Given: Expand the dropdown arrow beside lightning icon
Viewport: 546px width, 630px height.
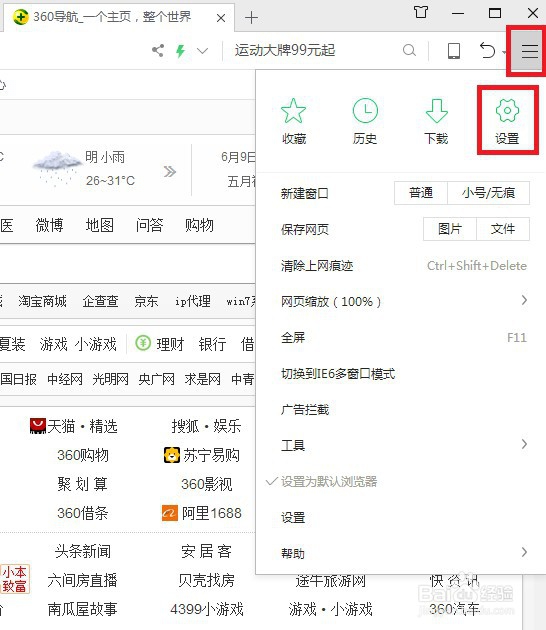Looking at the screenshot, I should coord(202,51).
